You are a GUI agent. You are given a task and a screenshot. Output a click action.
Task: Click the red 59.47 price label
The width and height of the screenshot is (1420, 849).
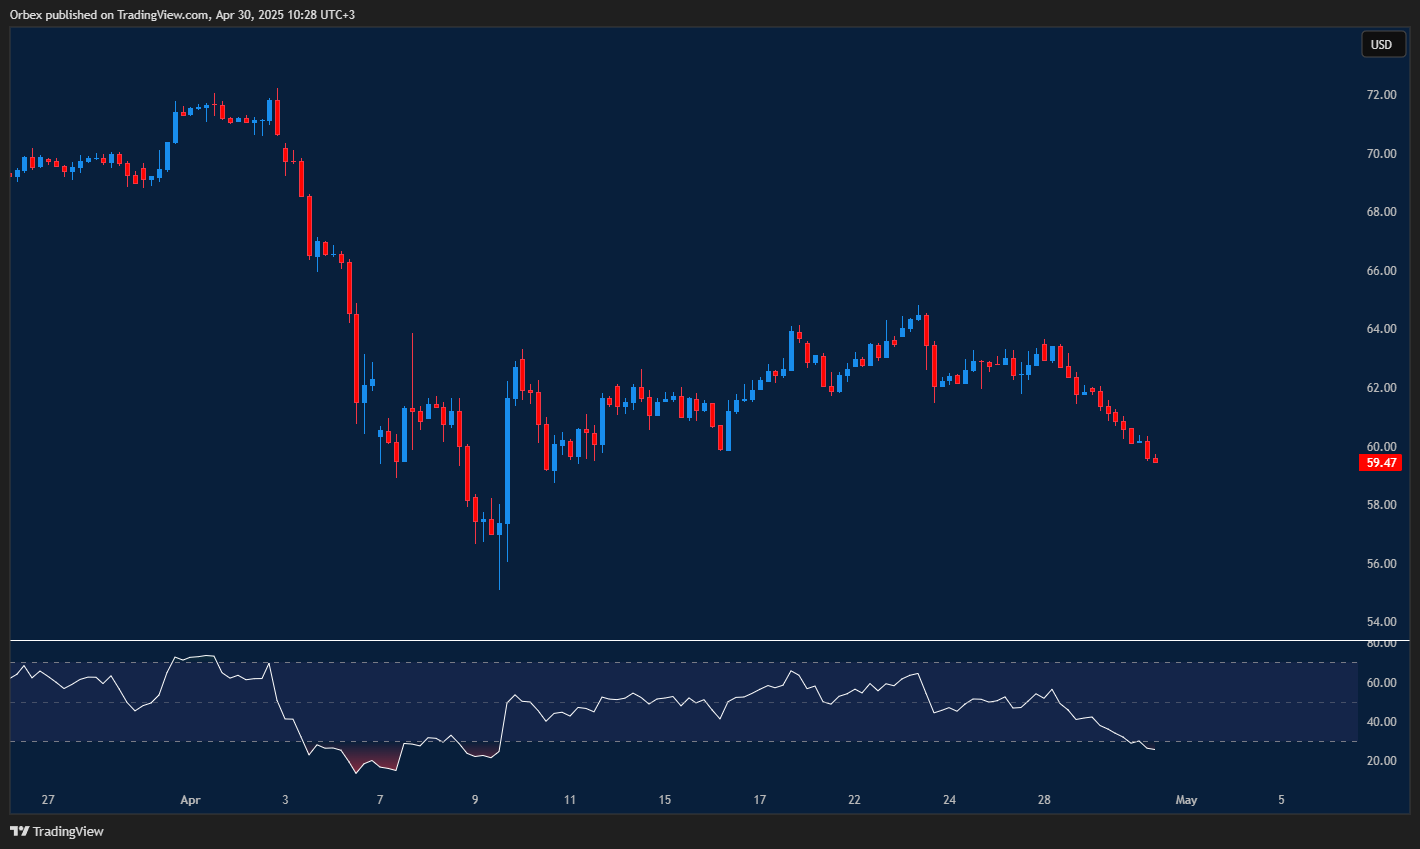pyautogui.click(x=1380, y=462)
